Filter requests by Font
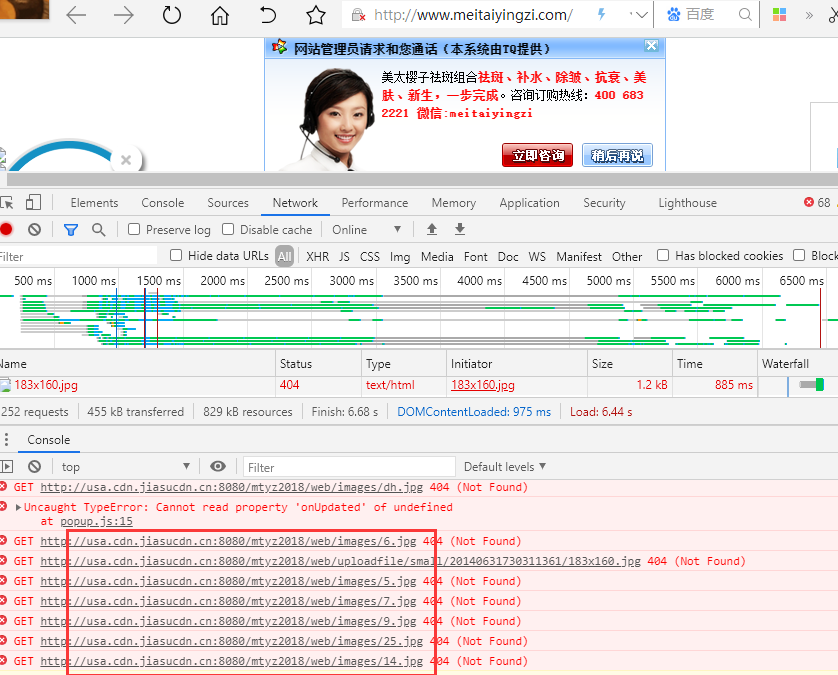 point(476,257)
